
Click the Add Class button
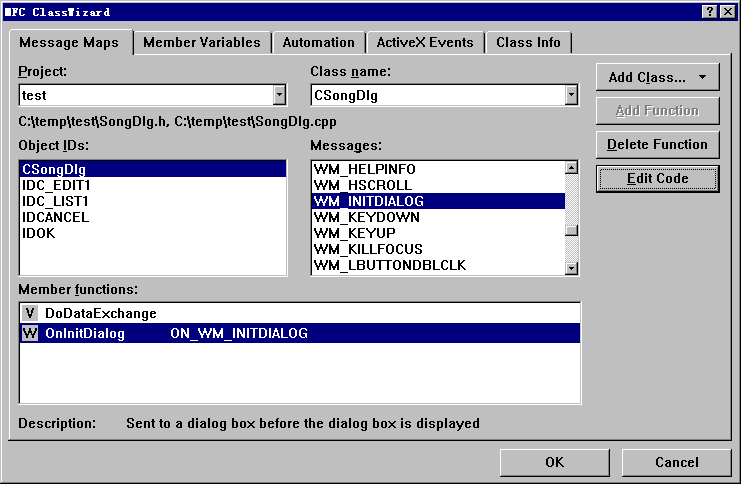657,77
